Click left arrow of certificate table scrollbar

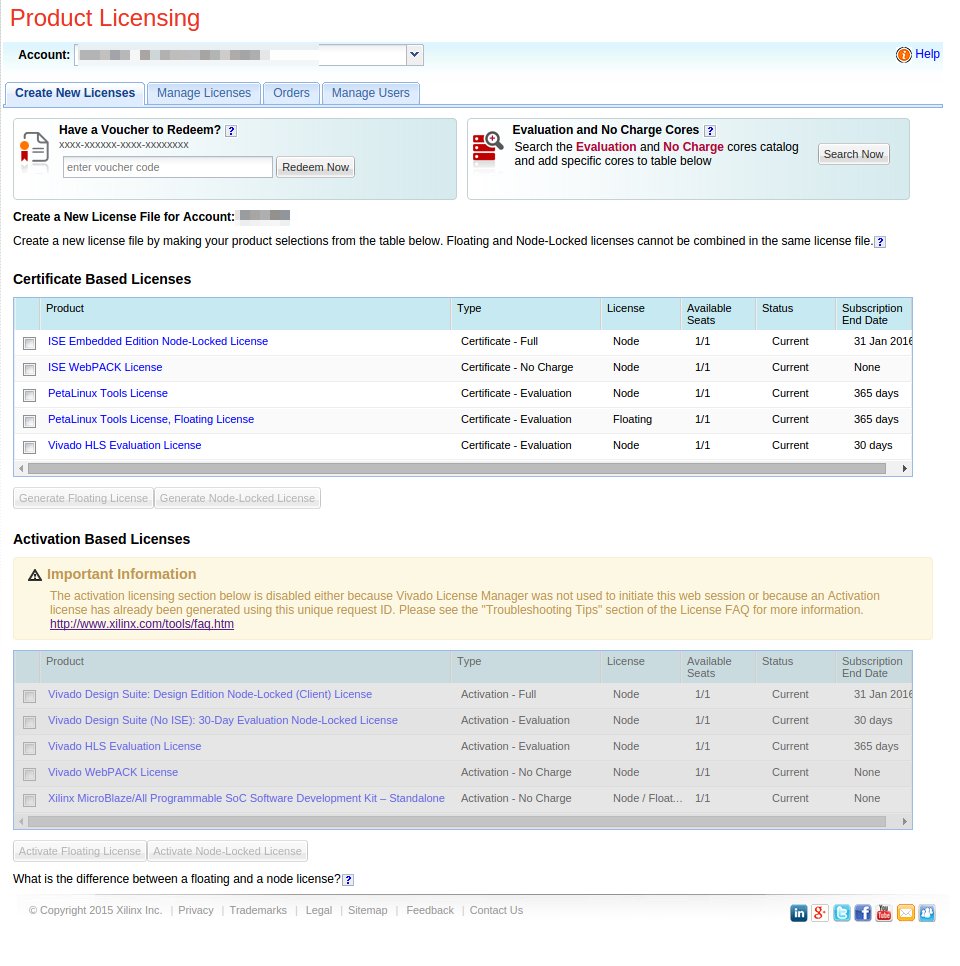click(x=22, y=468)
